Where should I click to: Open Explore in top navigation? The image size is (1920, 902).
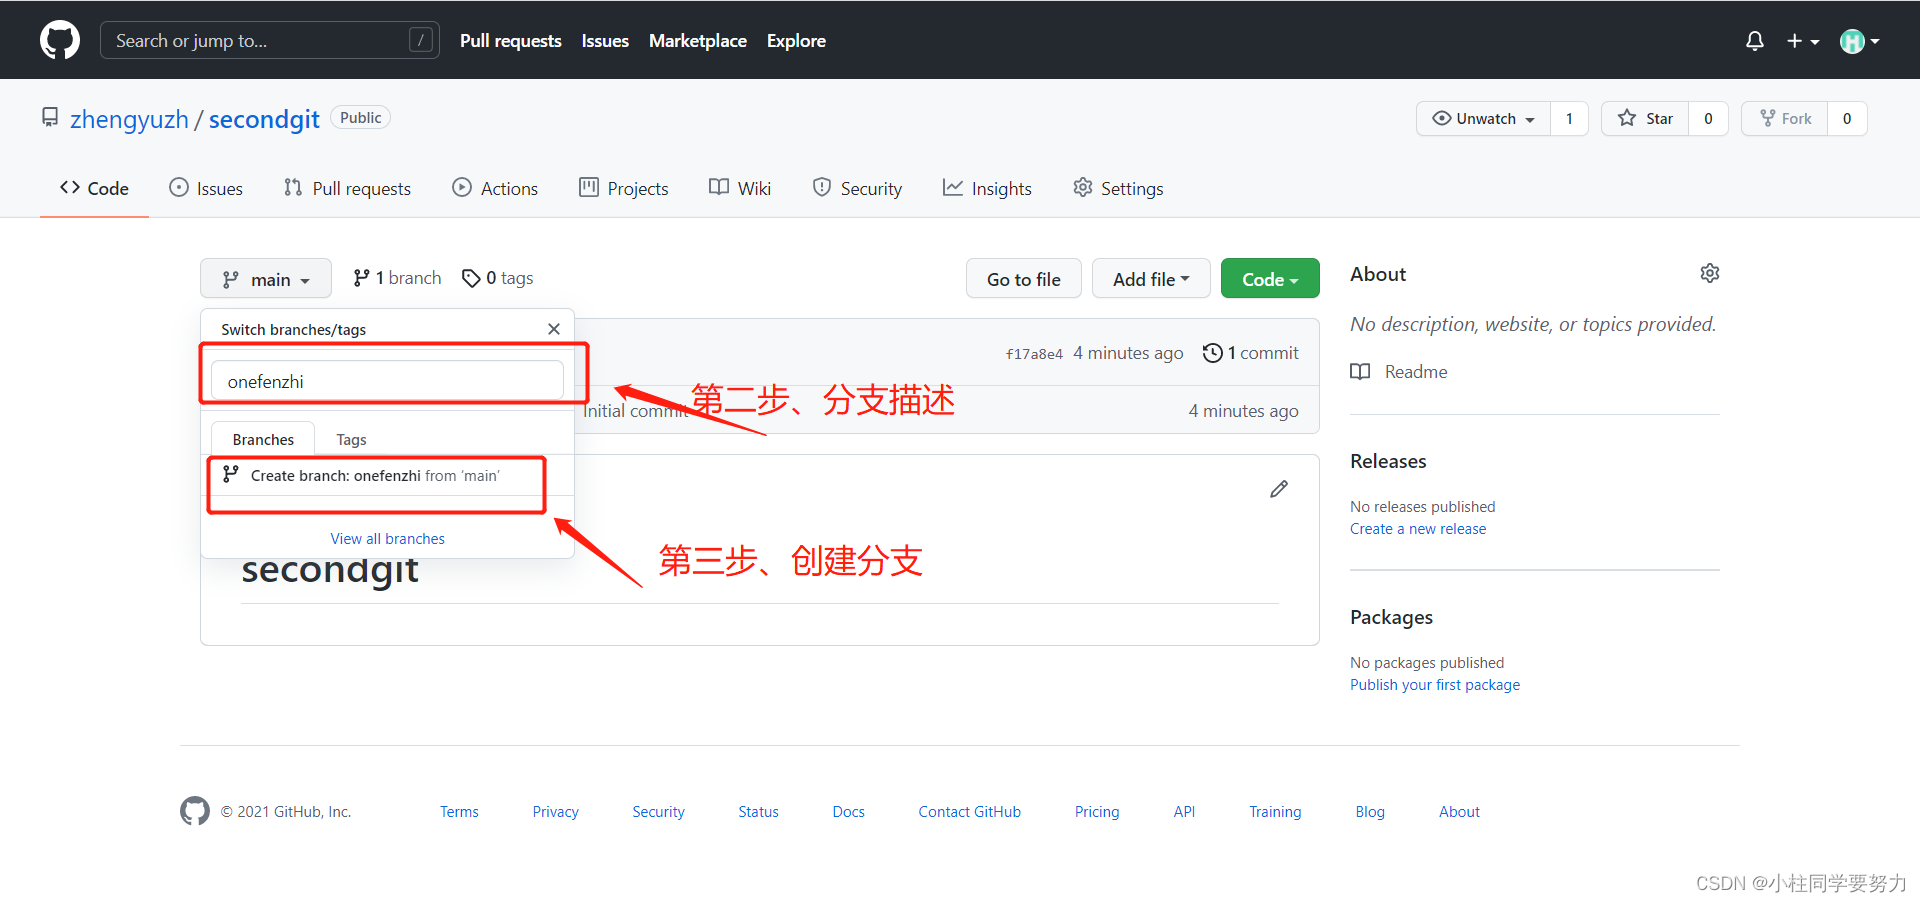796,41
